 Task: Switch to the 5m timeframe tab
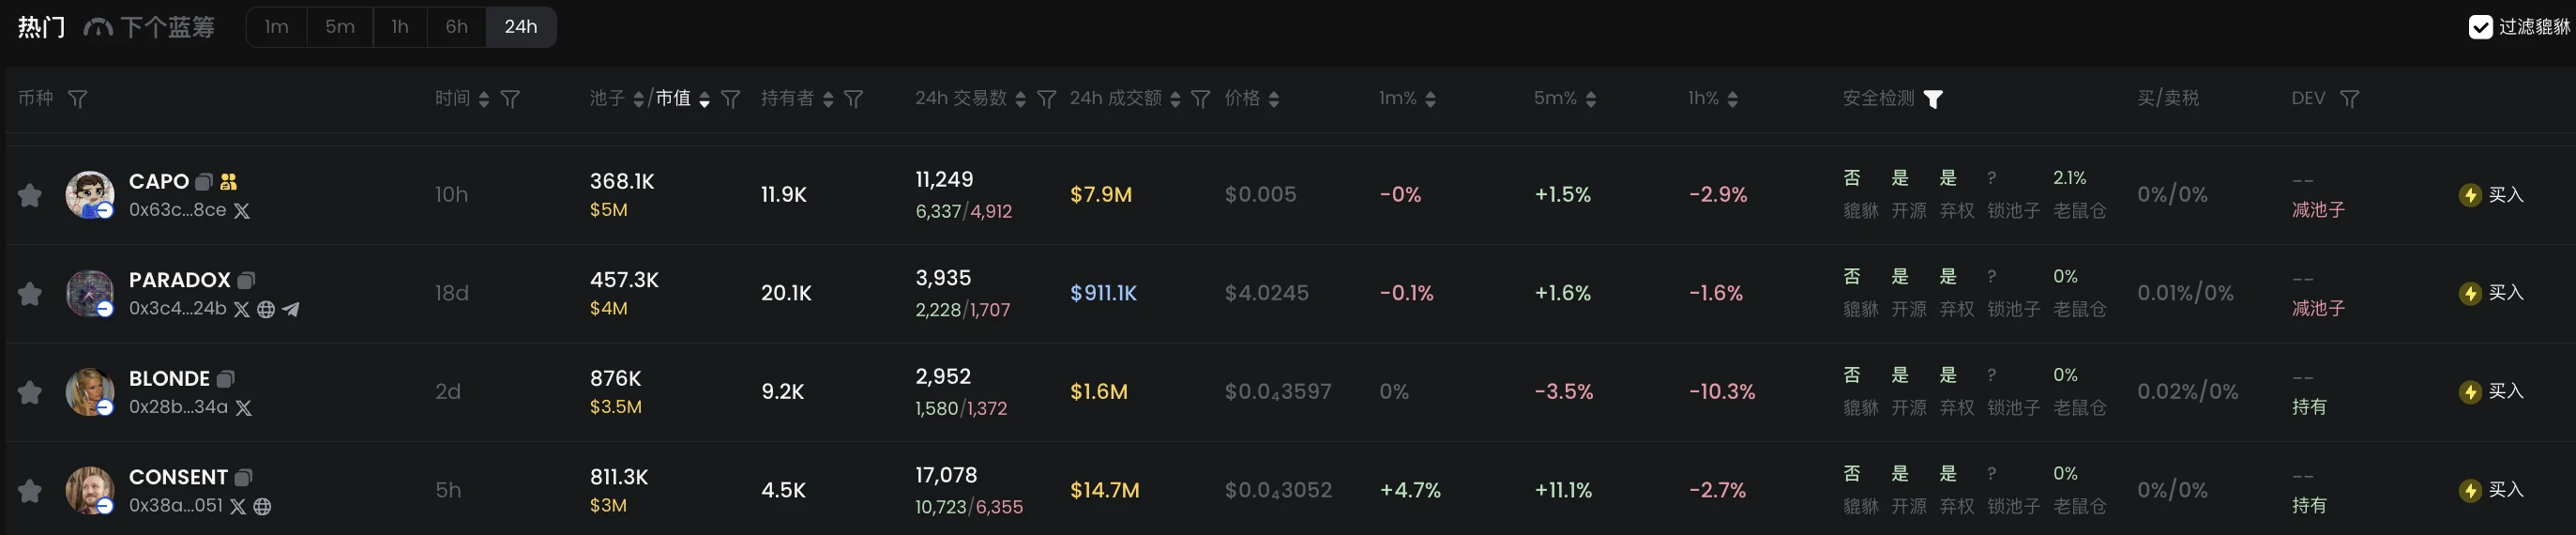tap(340, 27)
